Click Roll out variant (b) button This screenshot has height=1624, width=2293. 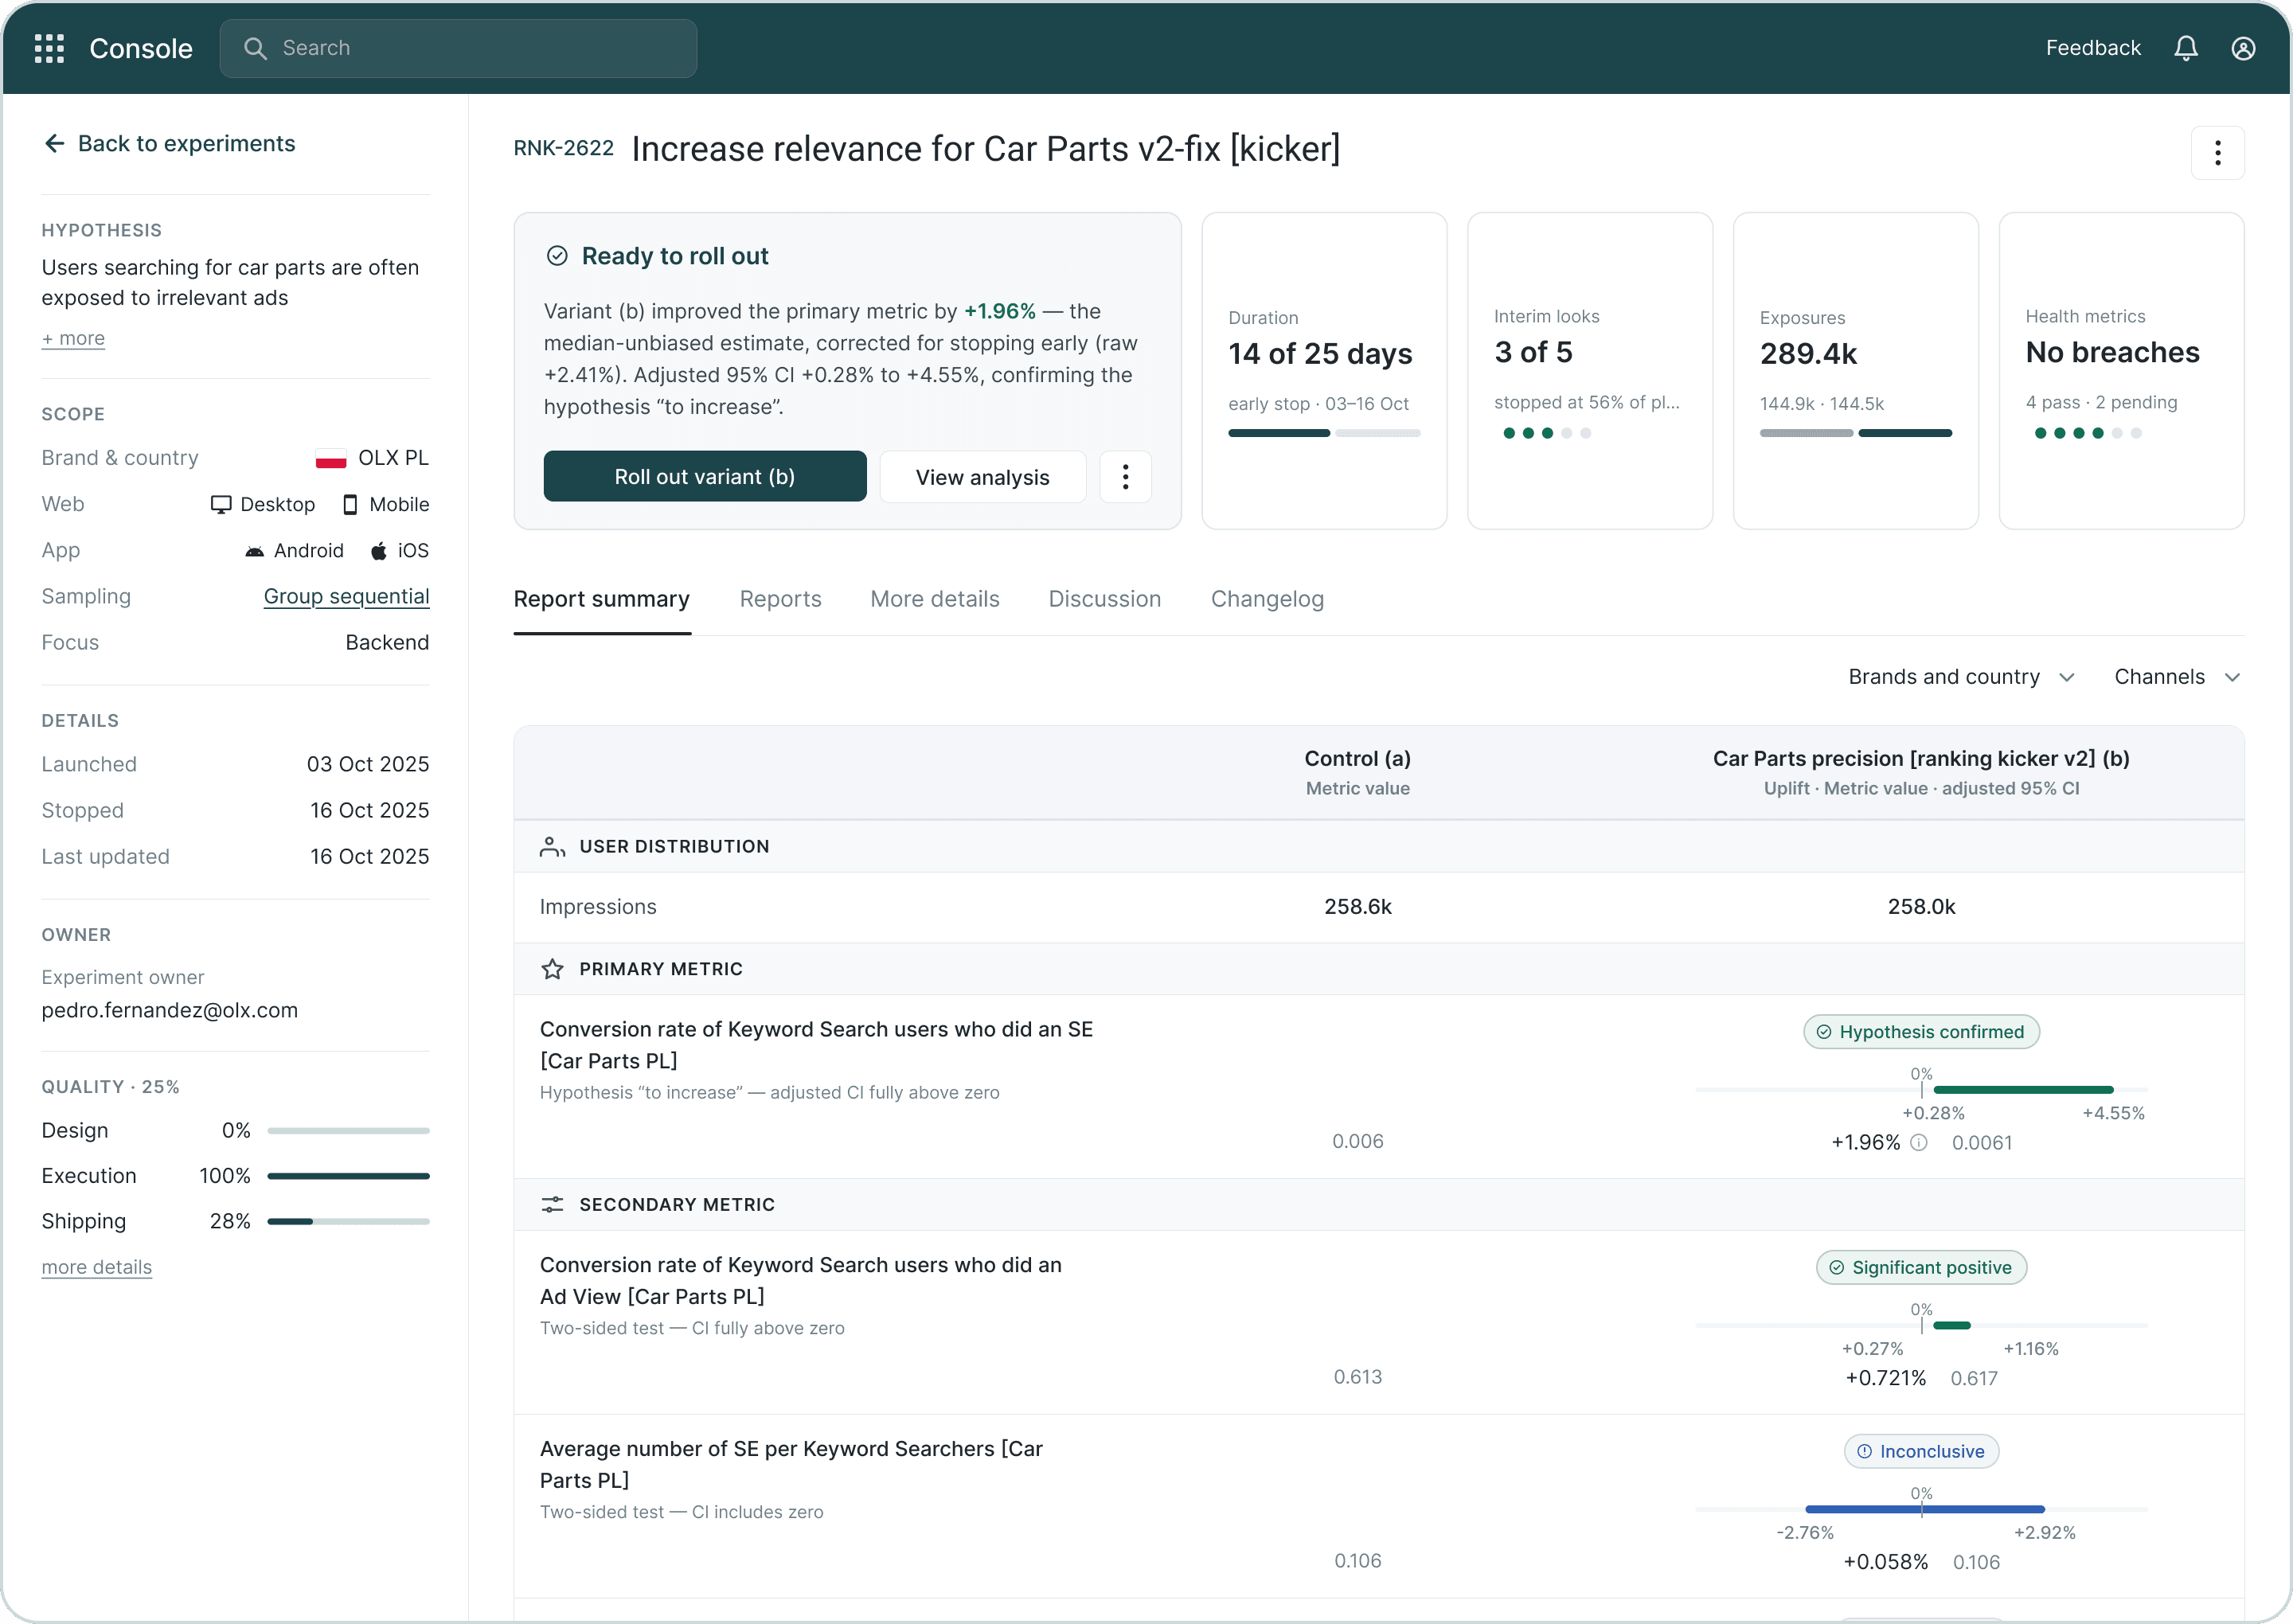pos(705,476)
